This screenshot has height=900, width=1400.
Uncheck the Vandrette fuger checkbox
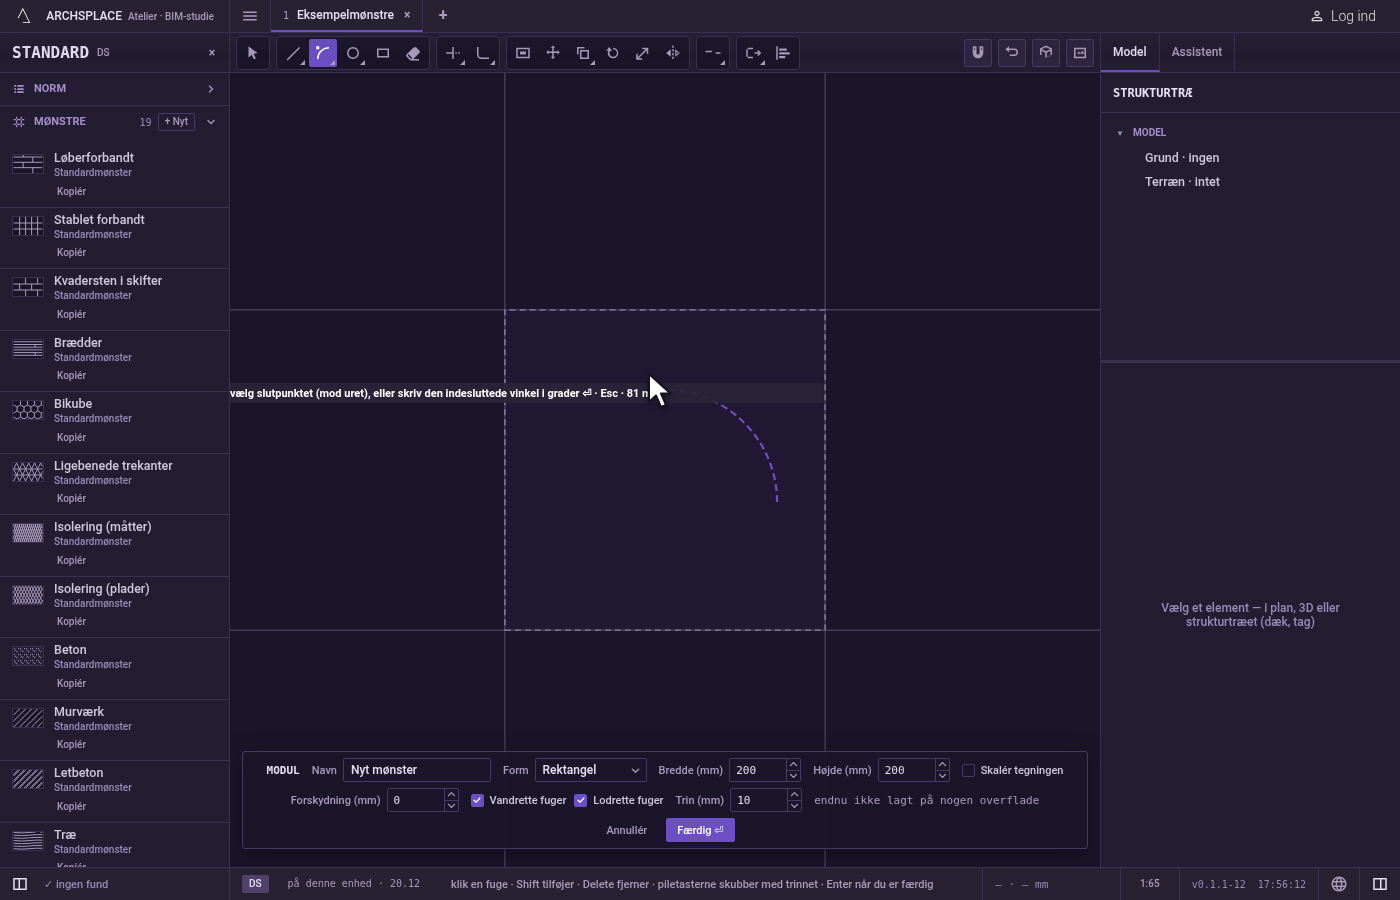tap(477, 800)
